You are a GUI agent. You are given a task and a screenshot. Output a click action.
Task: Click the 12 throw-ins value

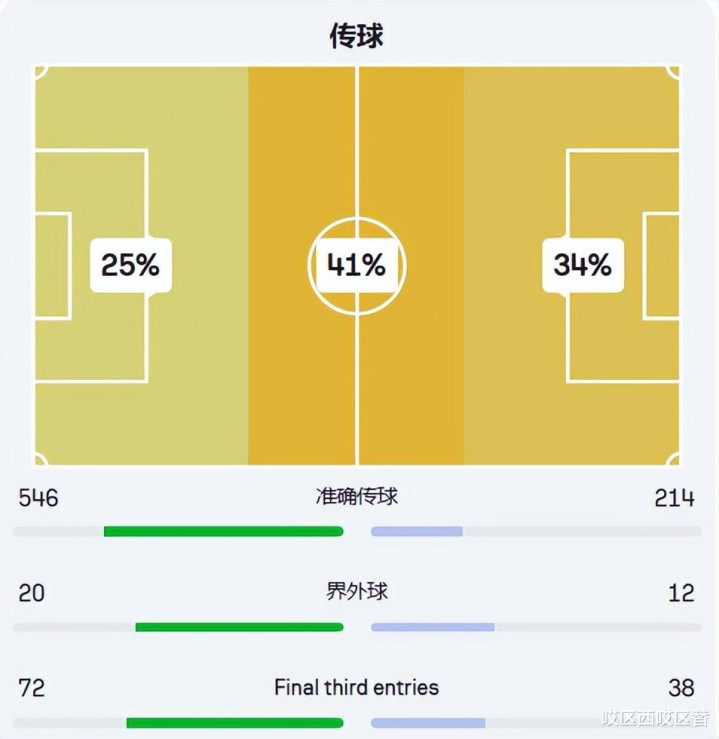[681, 593]
